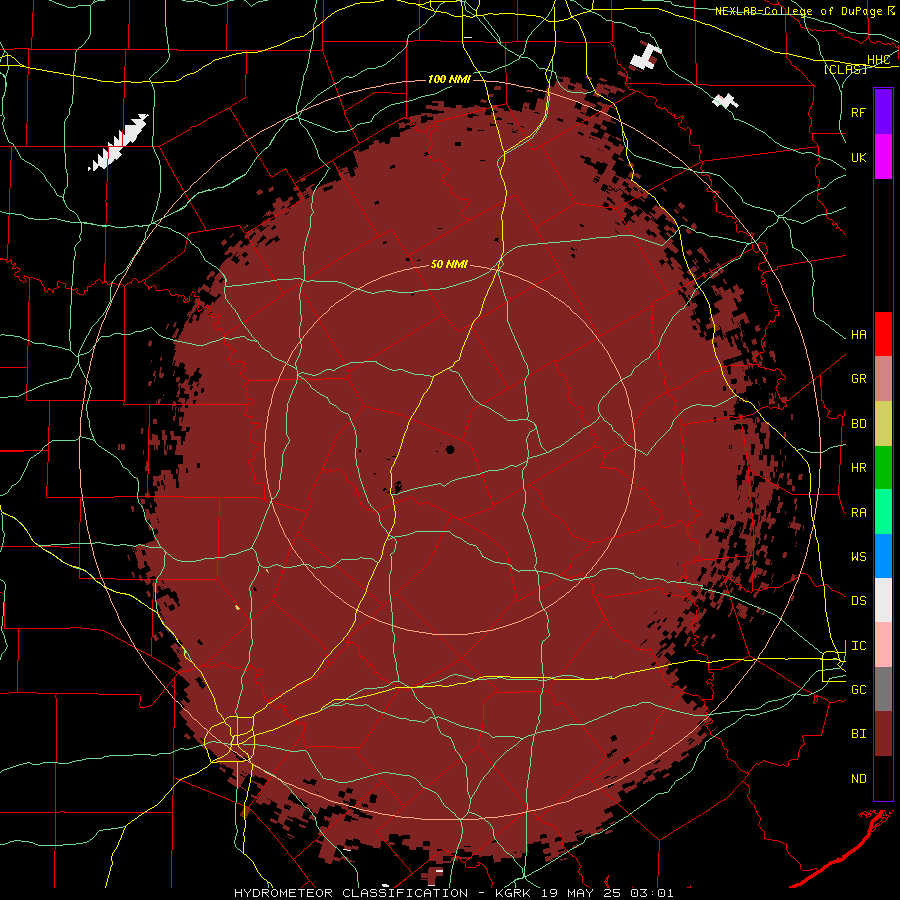Click the ND legend label
This screenshot has height=900, width=900.
coord(858,779)
